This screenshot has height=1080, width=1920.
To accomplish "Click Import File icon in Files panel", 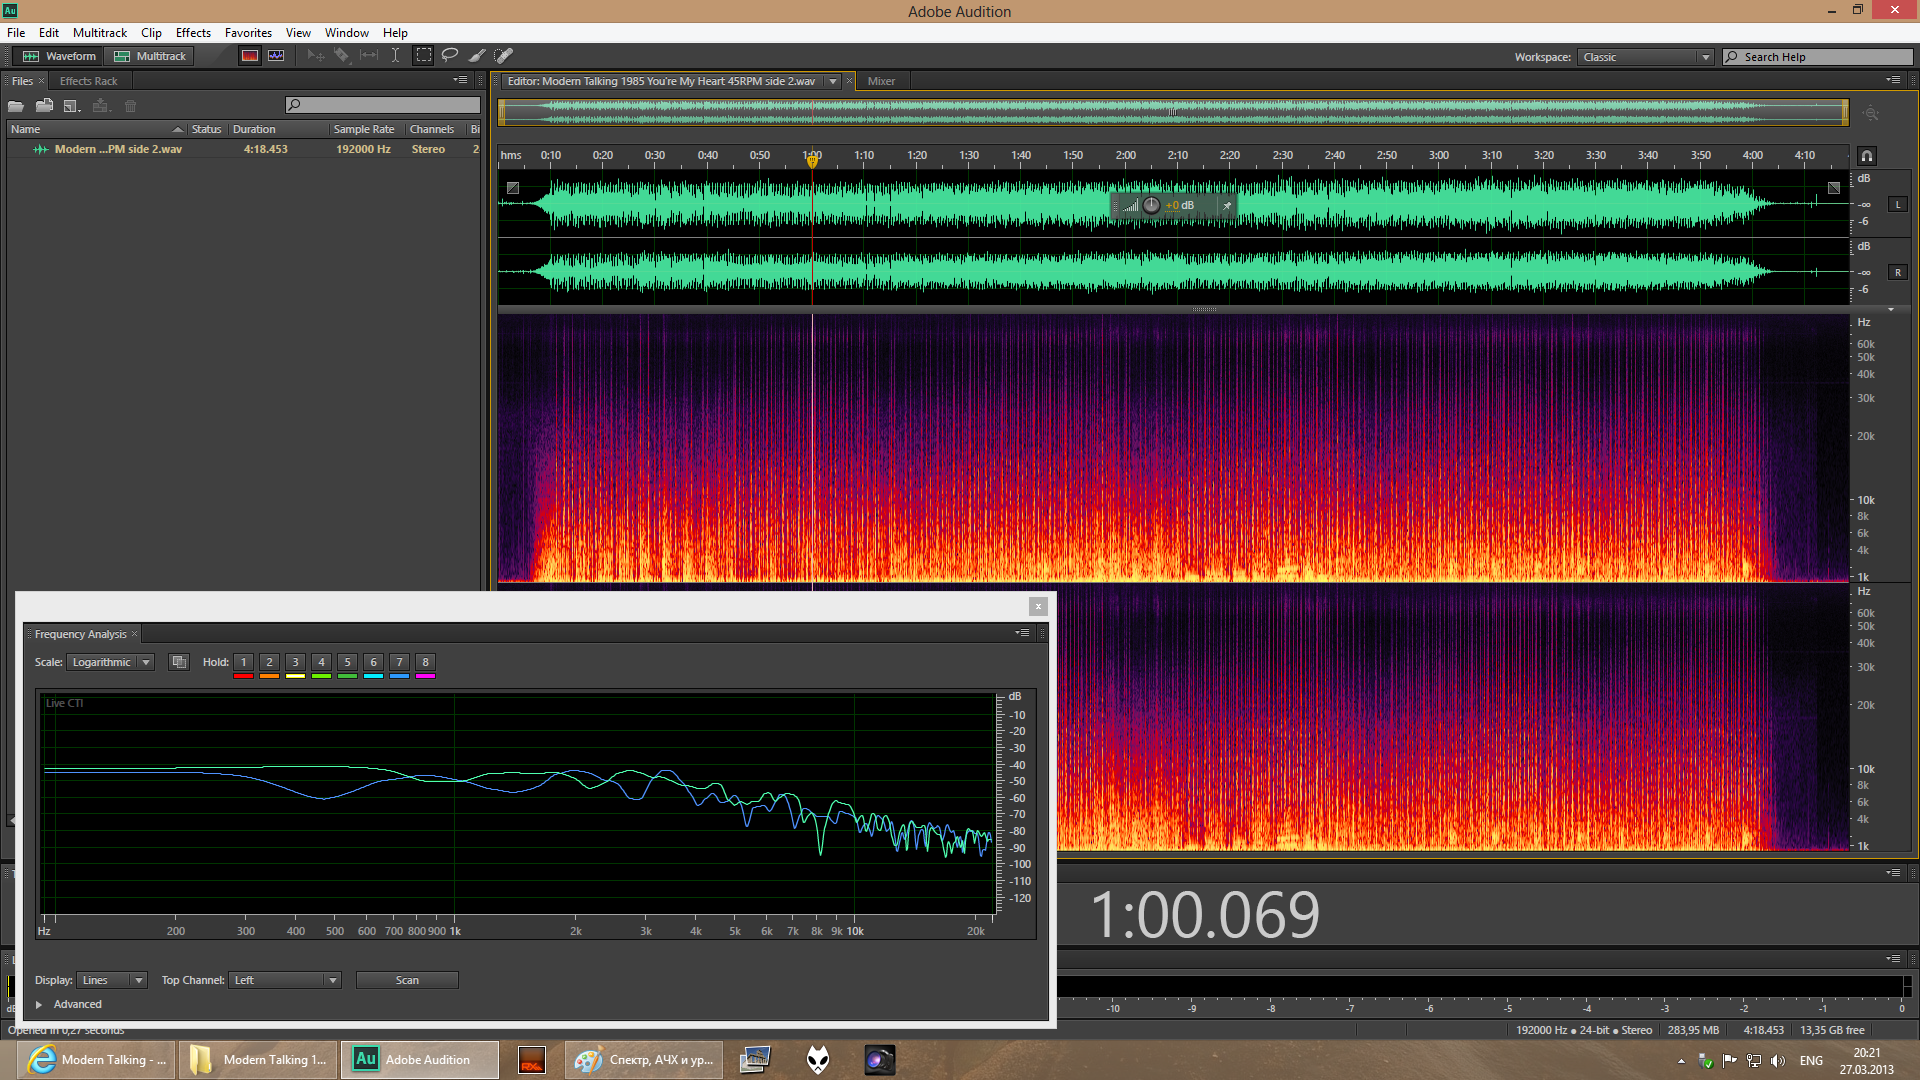I will (x=44, y=106).
